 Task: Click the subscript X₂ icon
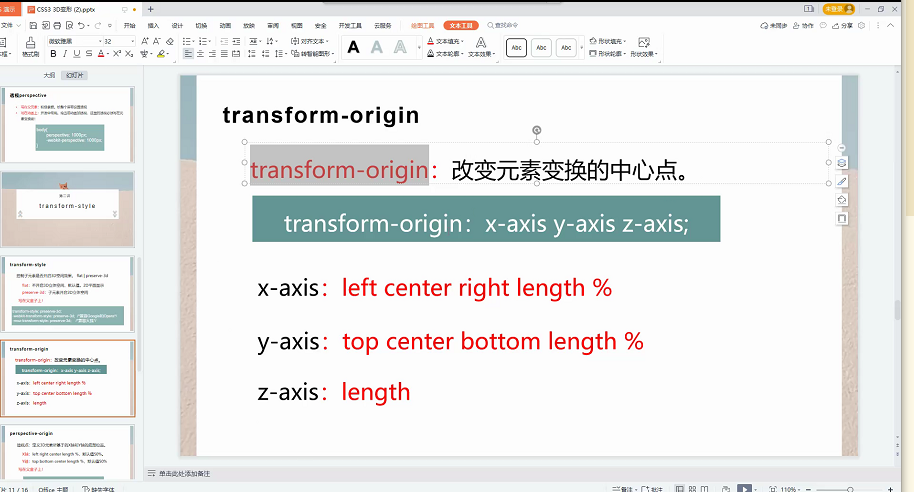[x=129, y=54]
